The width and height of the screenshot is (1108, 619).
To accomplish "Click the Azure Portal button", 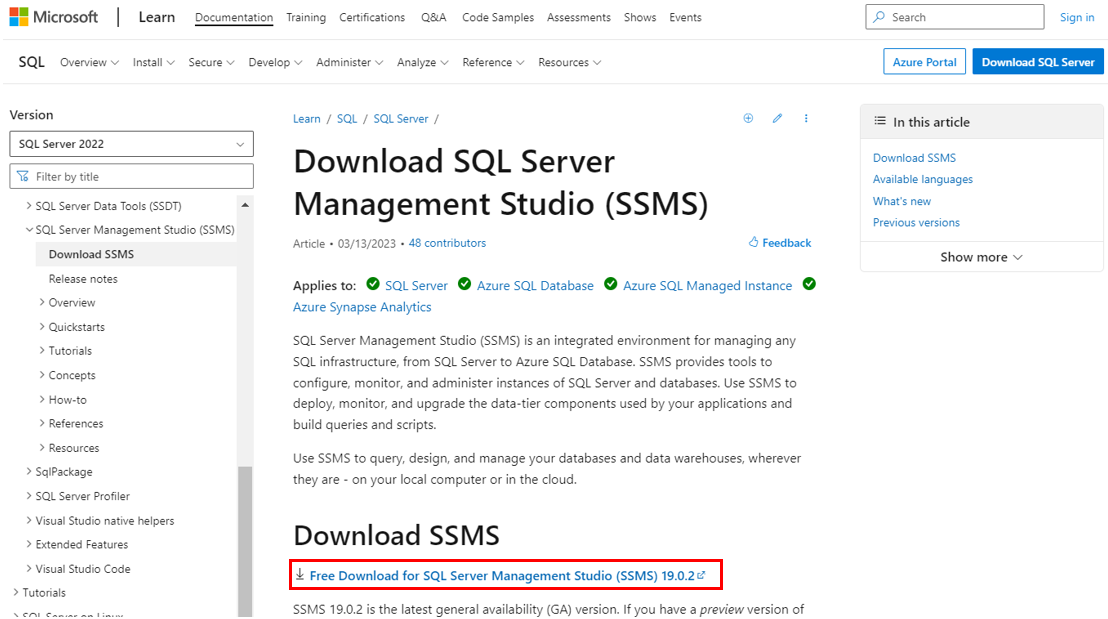I will coord(924,61).
